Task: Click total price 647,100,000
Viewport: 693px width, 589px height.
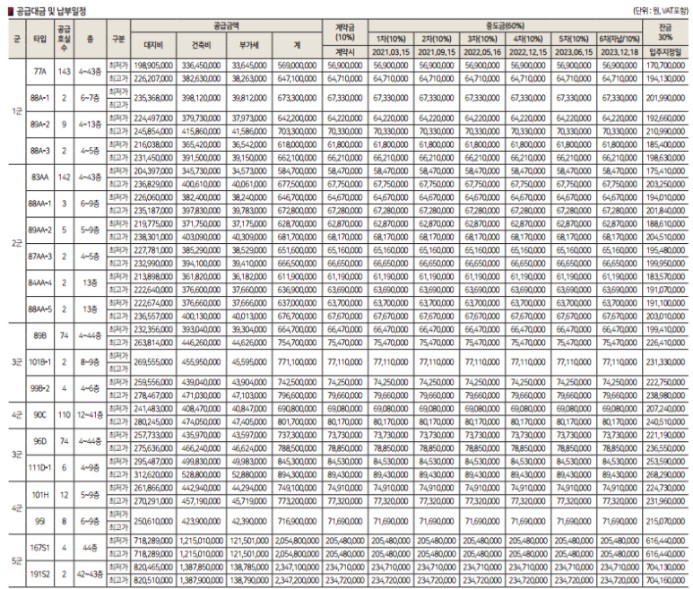Action: pyautogui.click(x=297, y=79)
